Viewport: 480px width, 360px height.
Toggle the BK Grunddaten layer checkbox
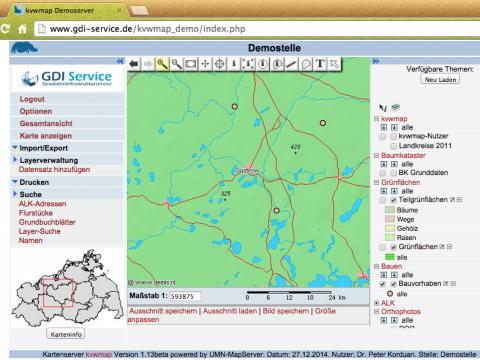click(x=393, y=173)
